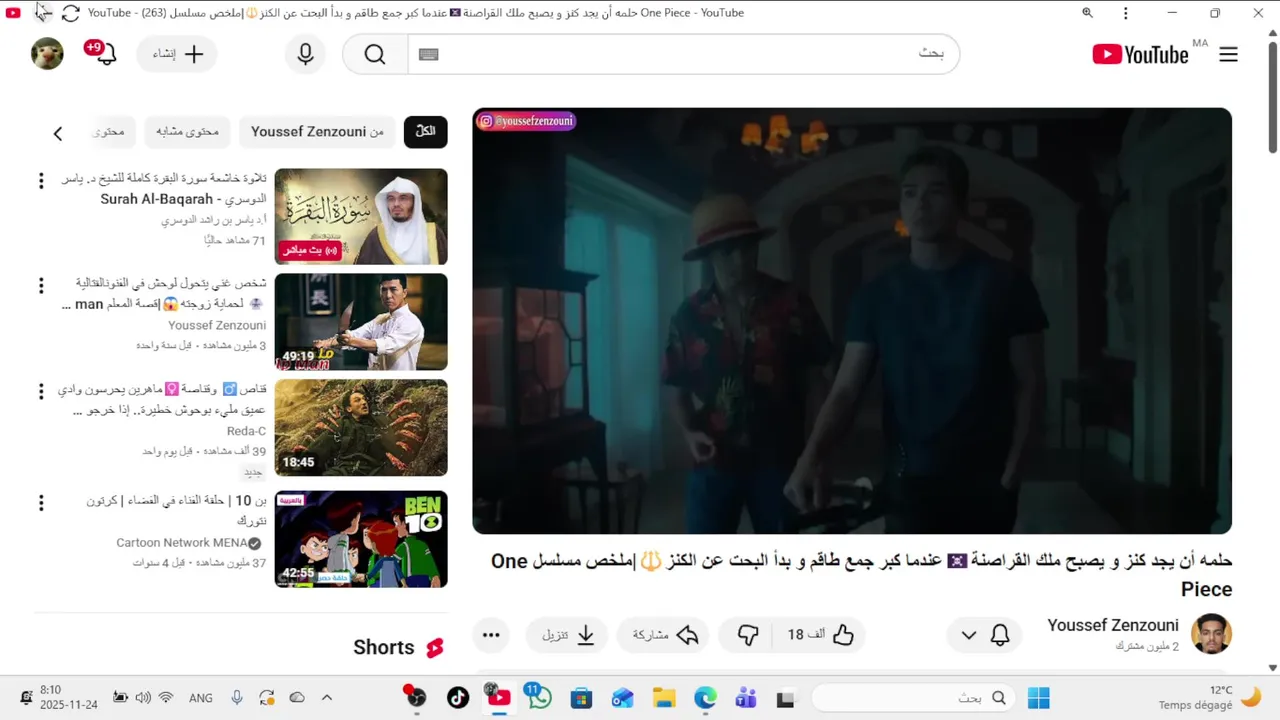Viewport: 1280px width, 720px height.
Task: Open the 49:19 martial arts video thumbnail
Action: click(x=361, y=322)
